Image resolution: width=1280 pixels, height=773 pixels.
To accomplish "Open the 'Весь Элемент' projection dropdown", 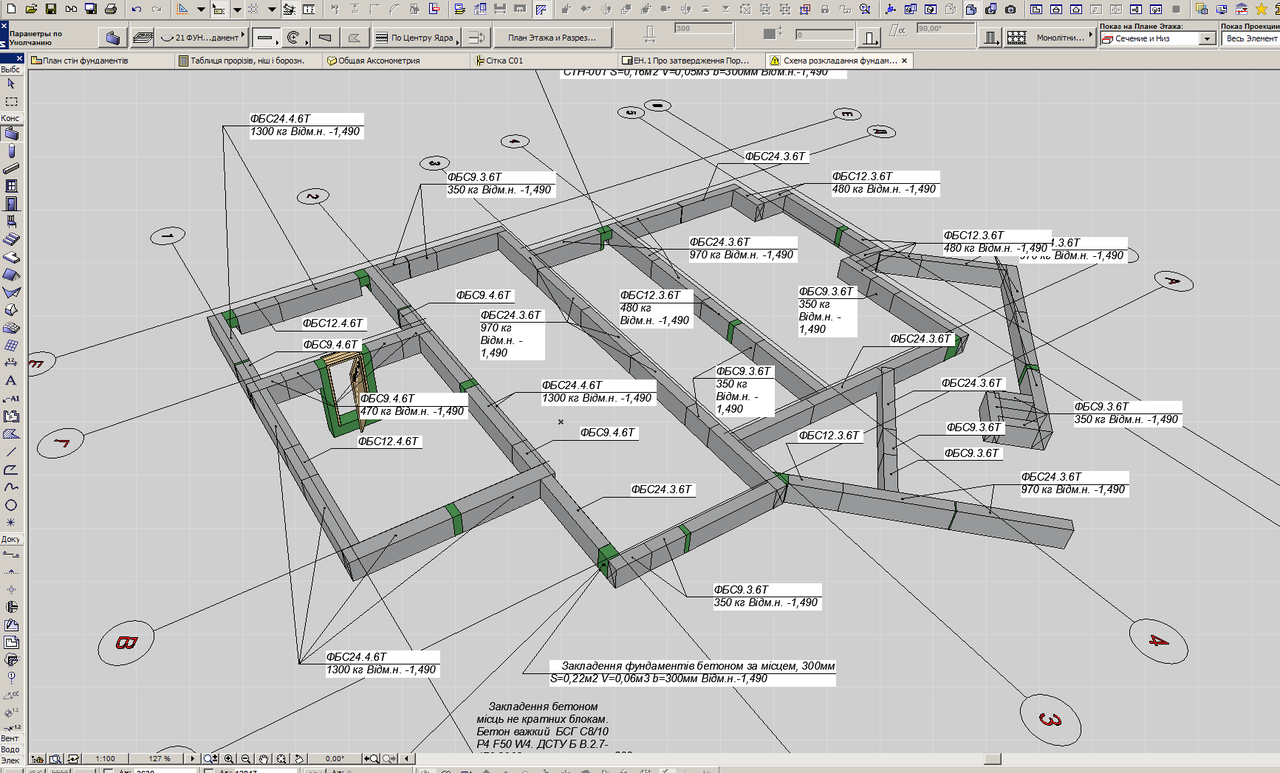I will coord(1250,38).
